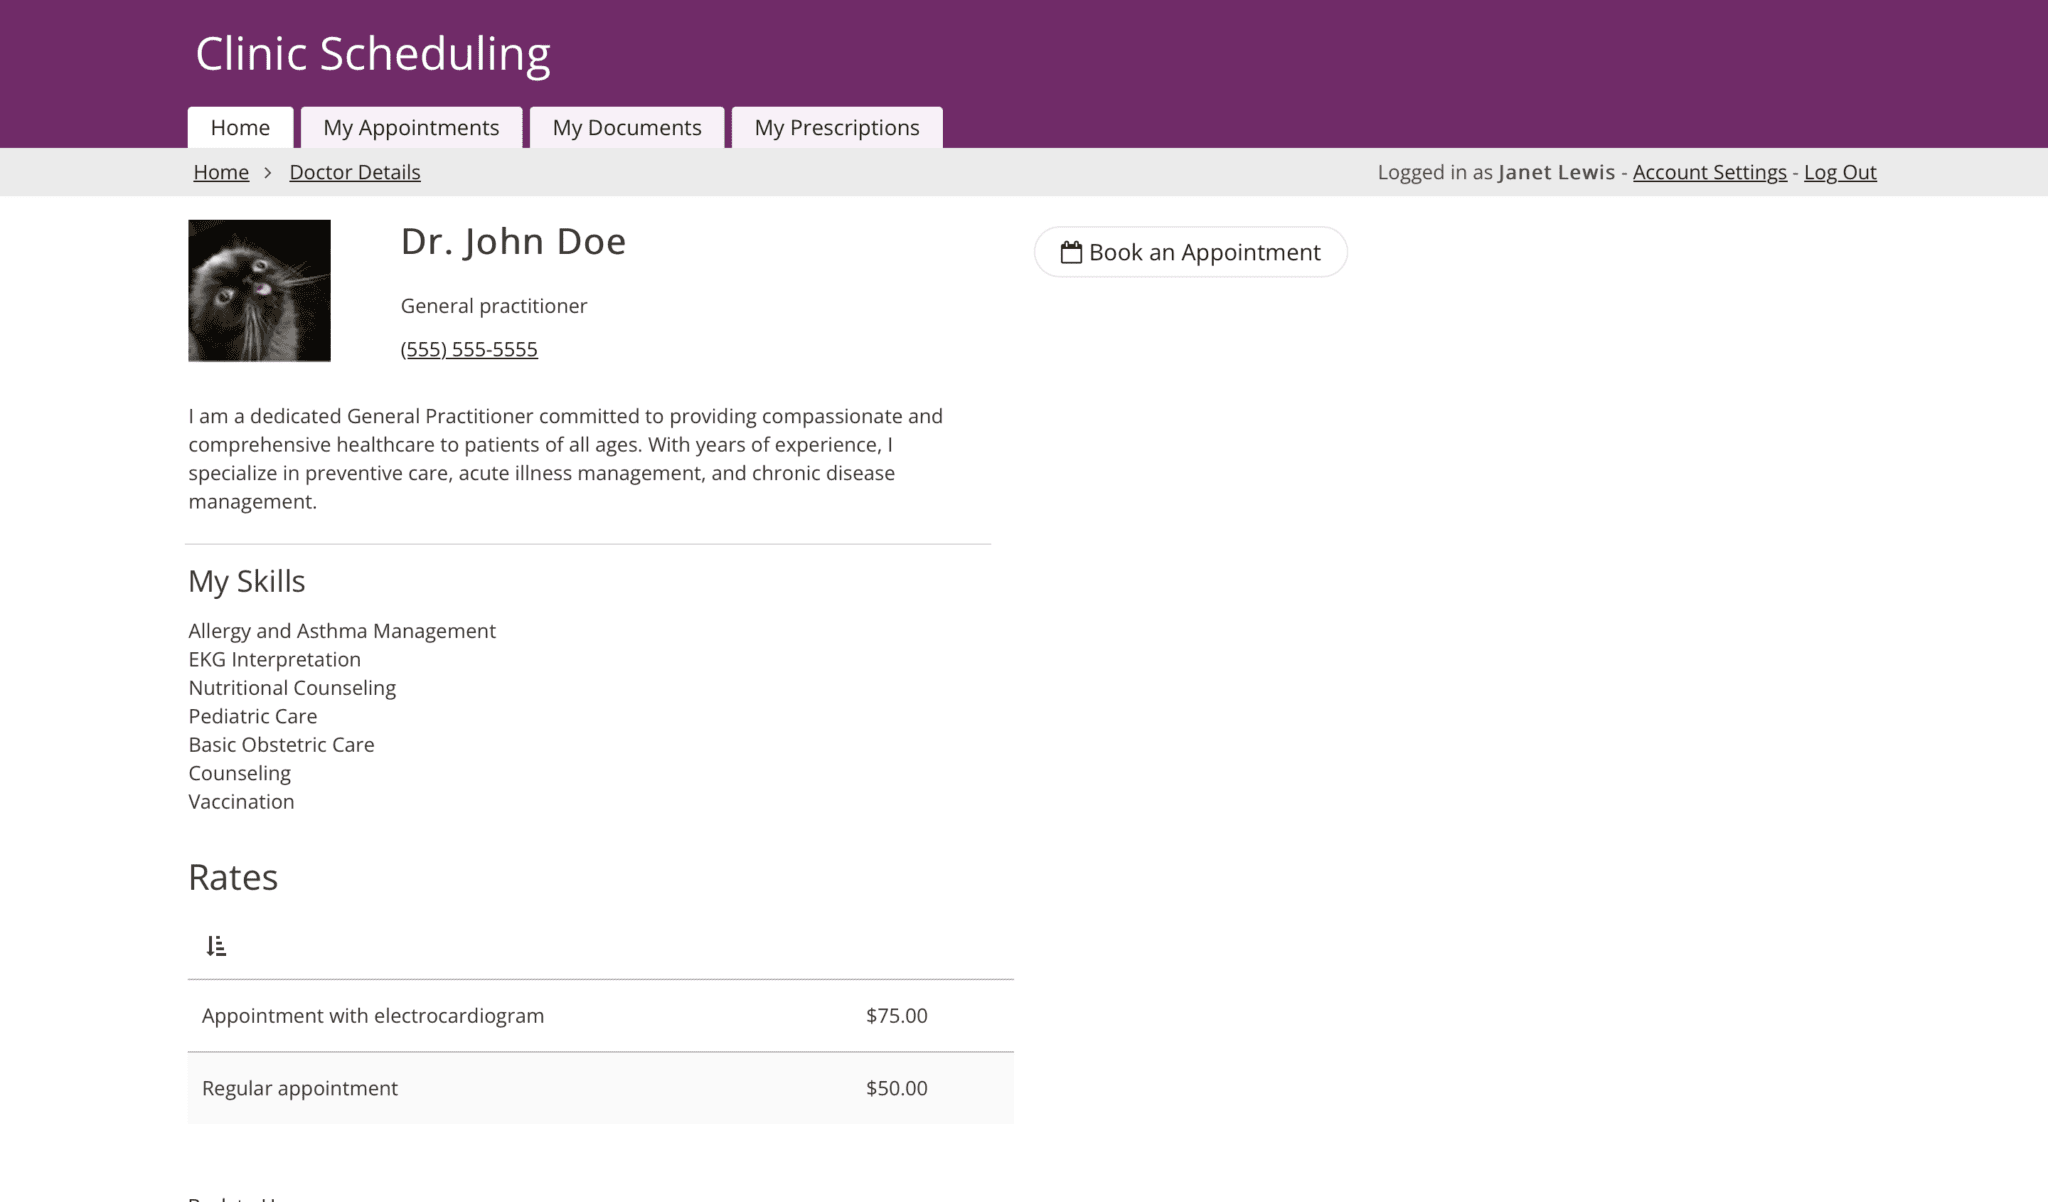Open the My Prescriptions tab
The width and height of the screenshot is (2048, 1202).
click(837, 127)
